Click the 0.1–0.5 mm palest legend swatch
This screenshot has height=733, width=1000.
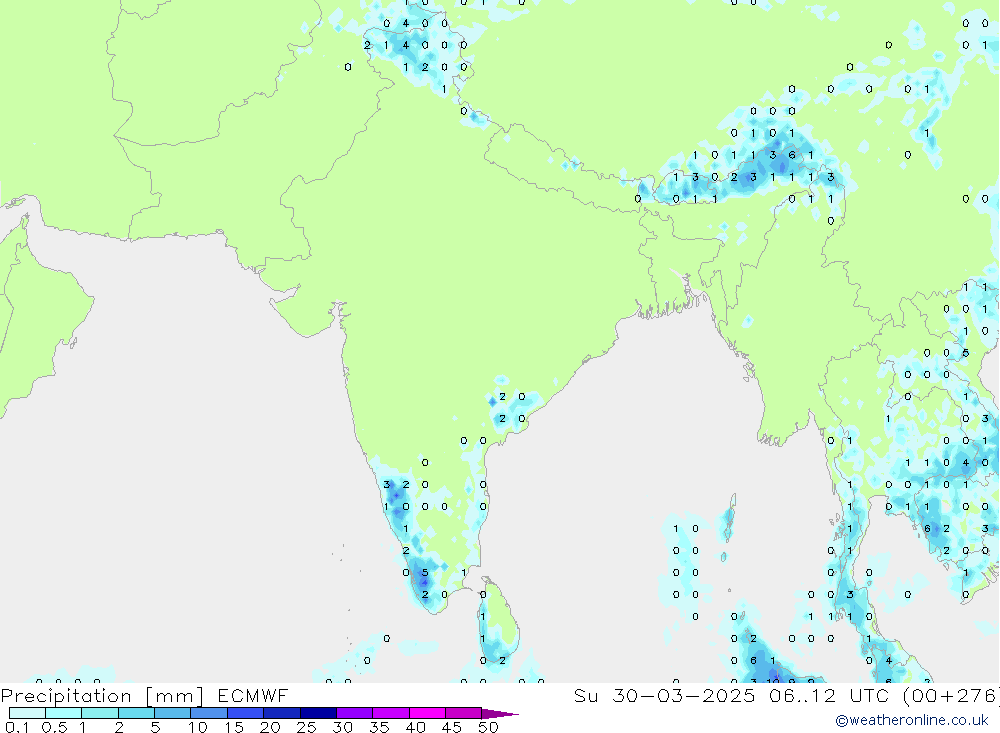point(27,713)
